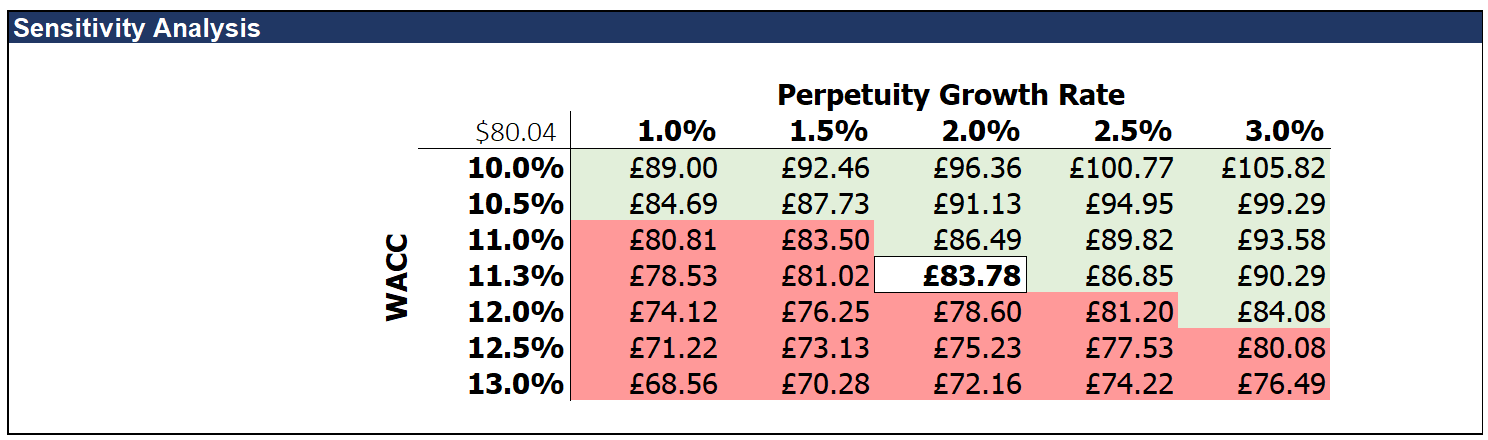Select the £68.56 value cell
Image resolution: width=1488 pixels, height=440 pixels.
point(674,384)
